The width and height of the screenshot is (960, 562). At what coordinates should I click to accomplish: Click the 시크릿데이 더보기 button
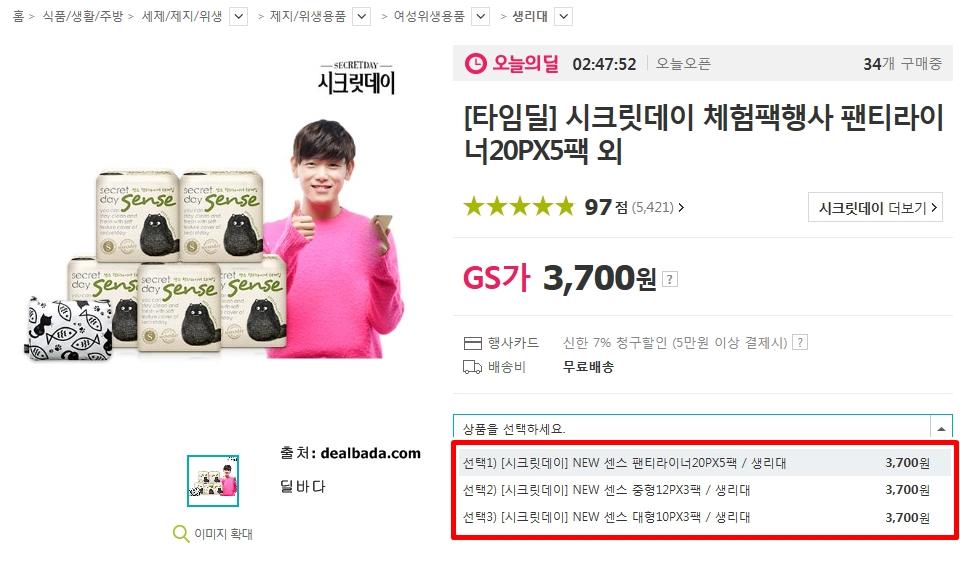[x=876, y=208]
